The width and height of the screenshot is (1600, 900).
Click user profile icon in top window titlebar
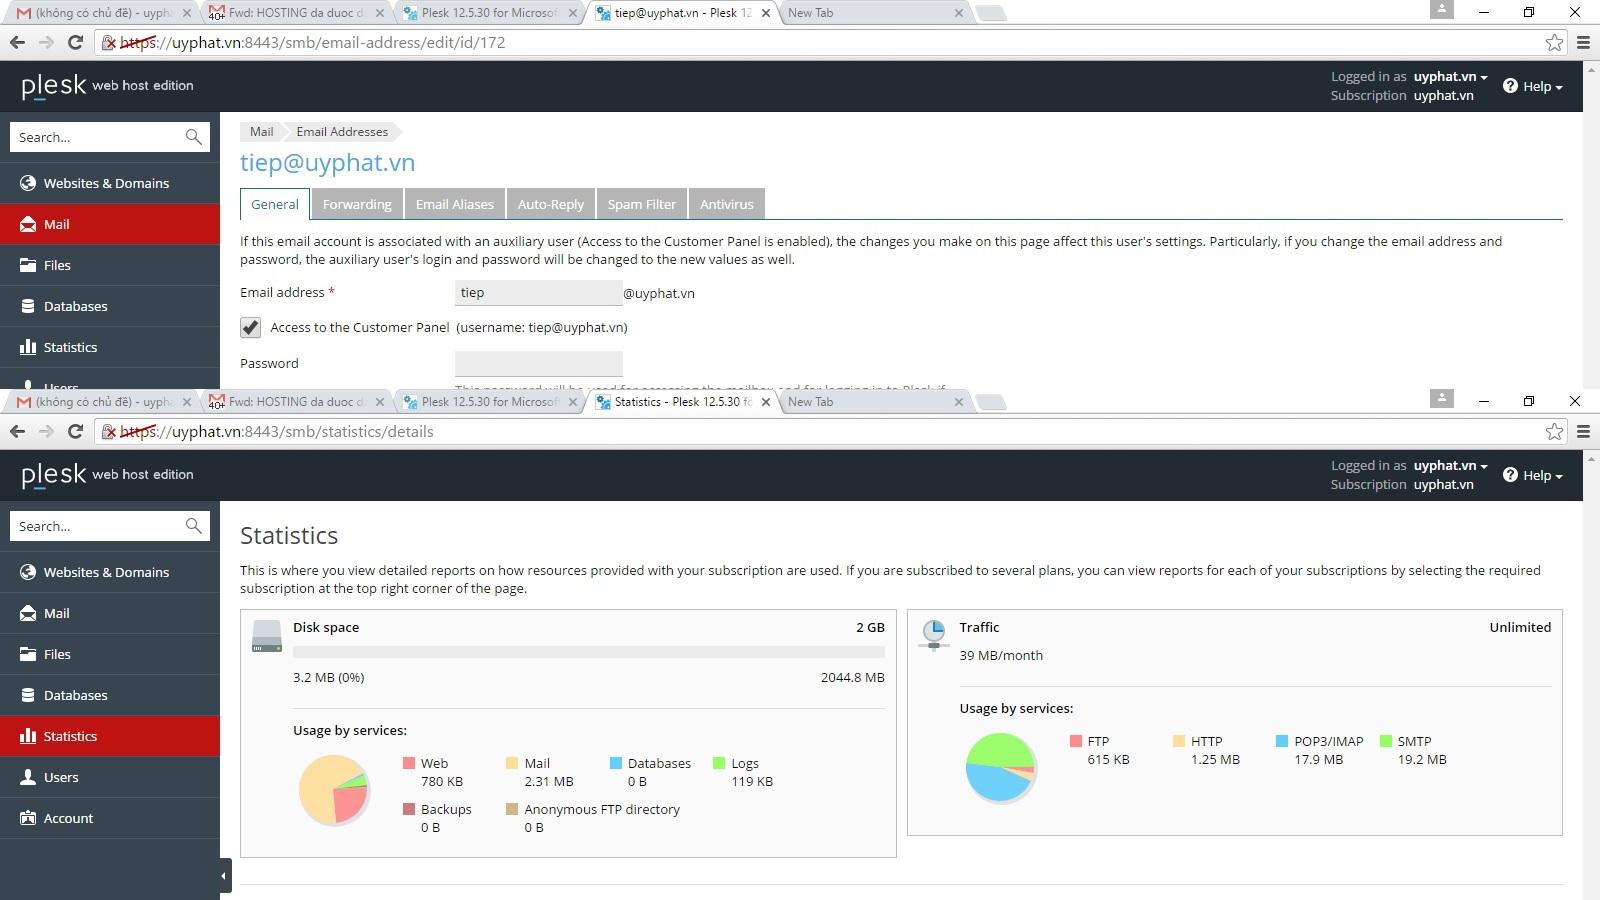[1441, 9]
